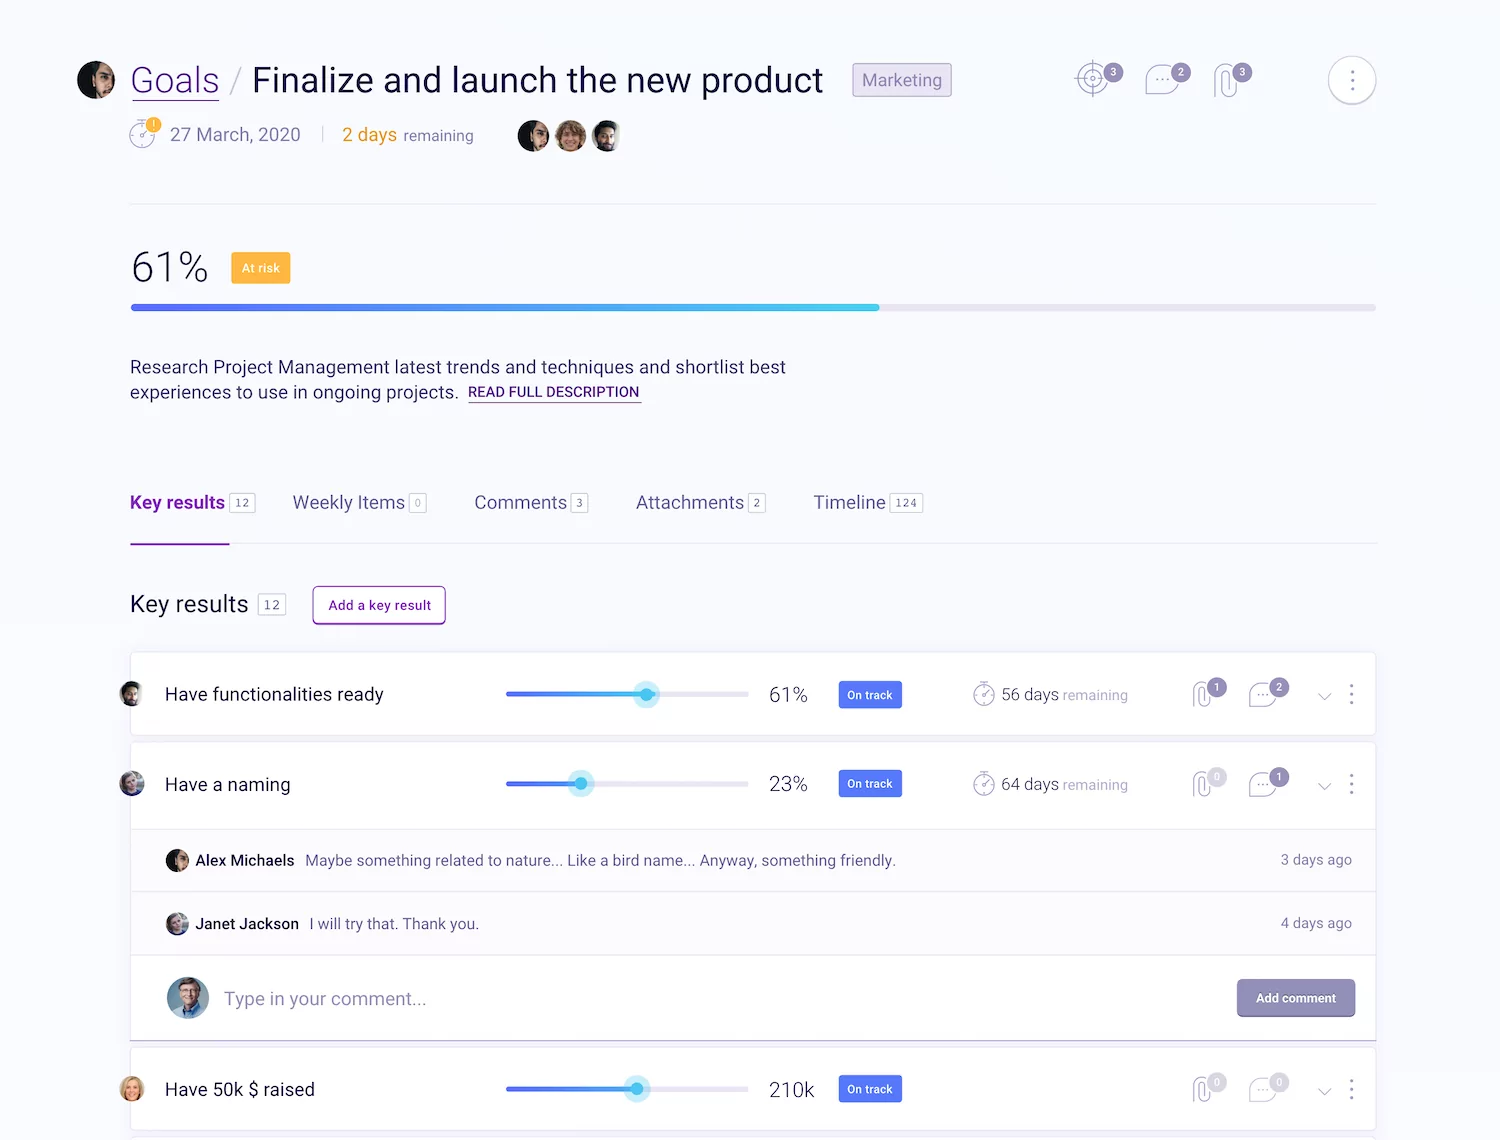1500x1140 pixels.
Task: Click the 23% progress value
Action: point(788,784)
